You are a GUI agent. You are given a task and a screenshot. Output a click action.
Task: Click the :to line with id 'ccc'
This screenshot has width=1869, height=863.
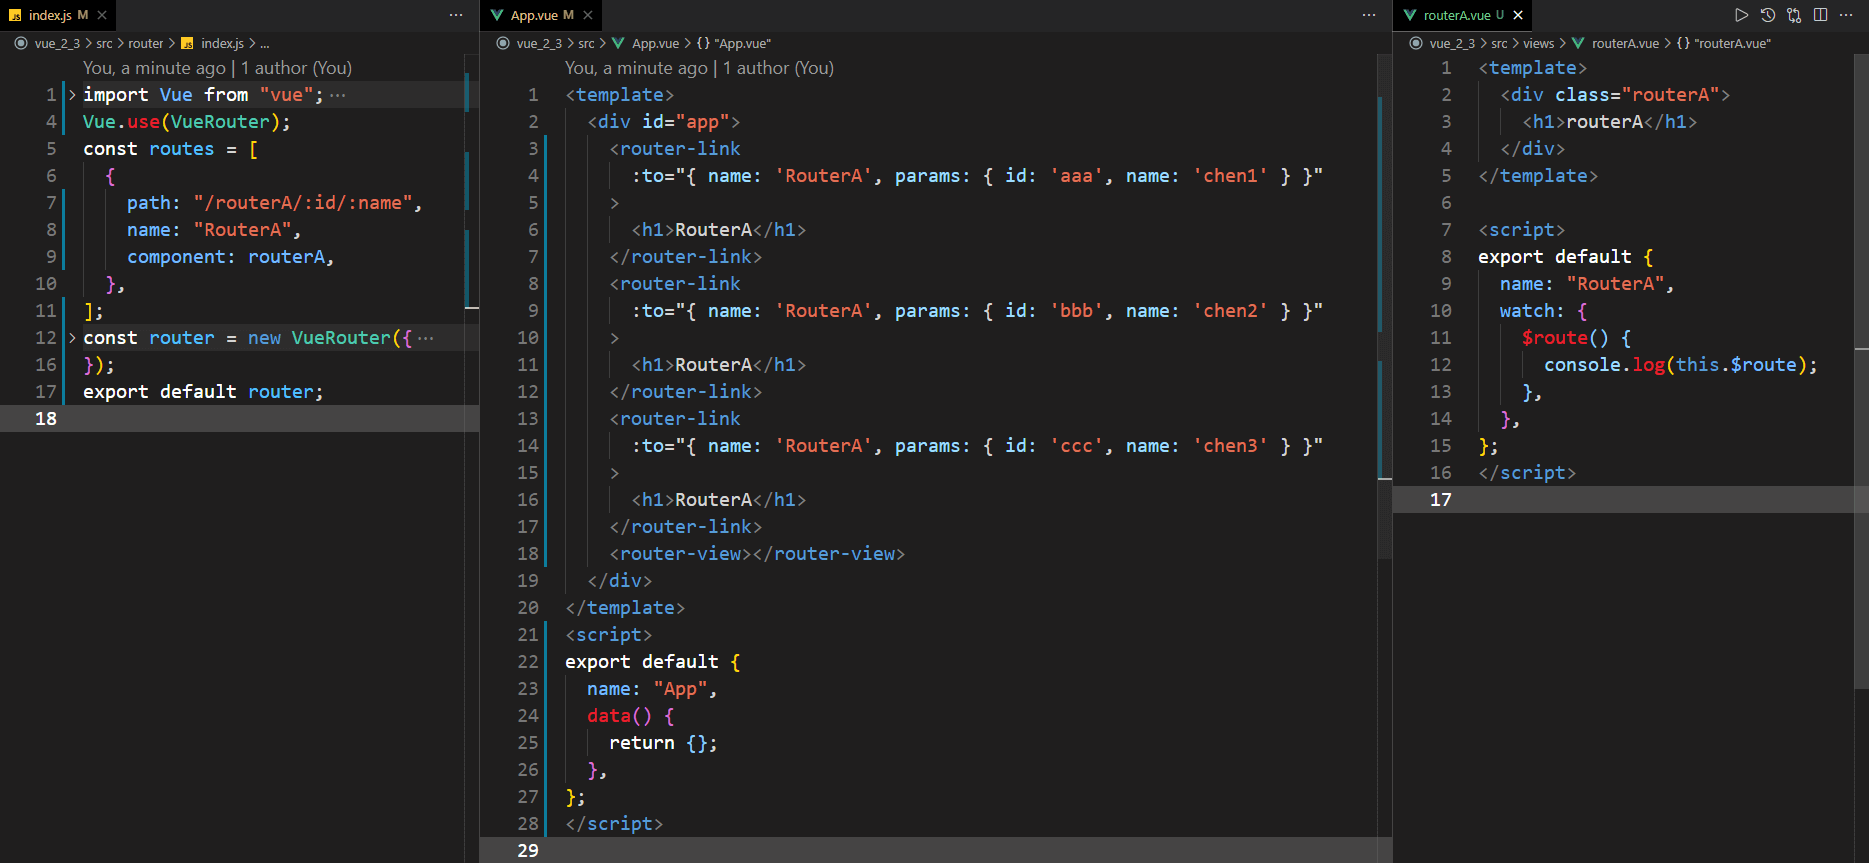tap(977, 446)
